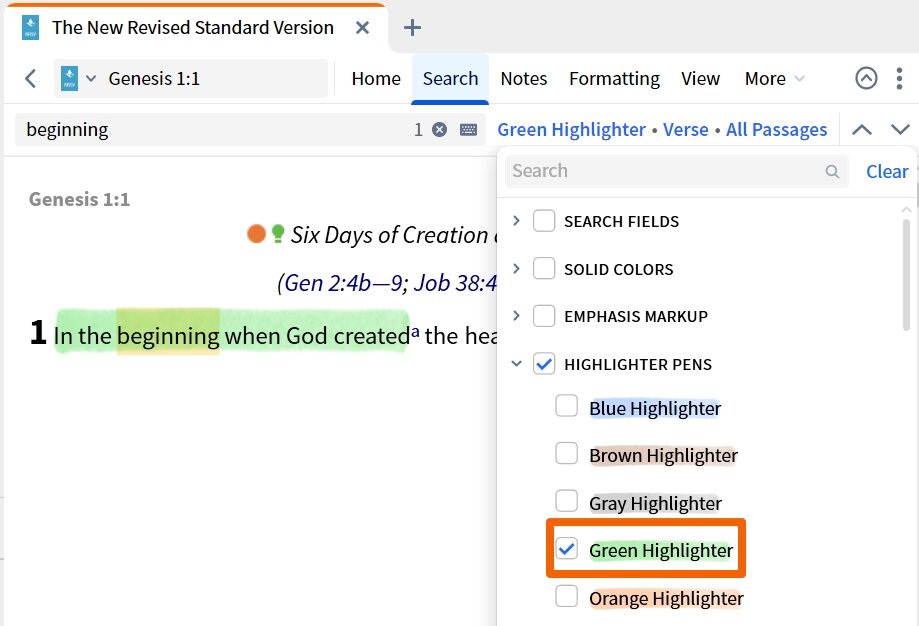
Task: Enable the Blue Highlighter checkbox
Action: [566, 406]
